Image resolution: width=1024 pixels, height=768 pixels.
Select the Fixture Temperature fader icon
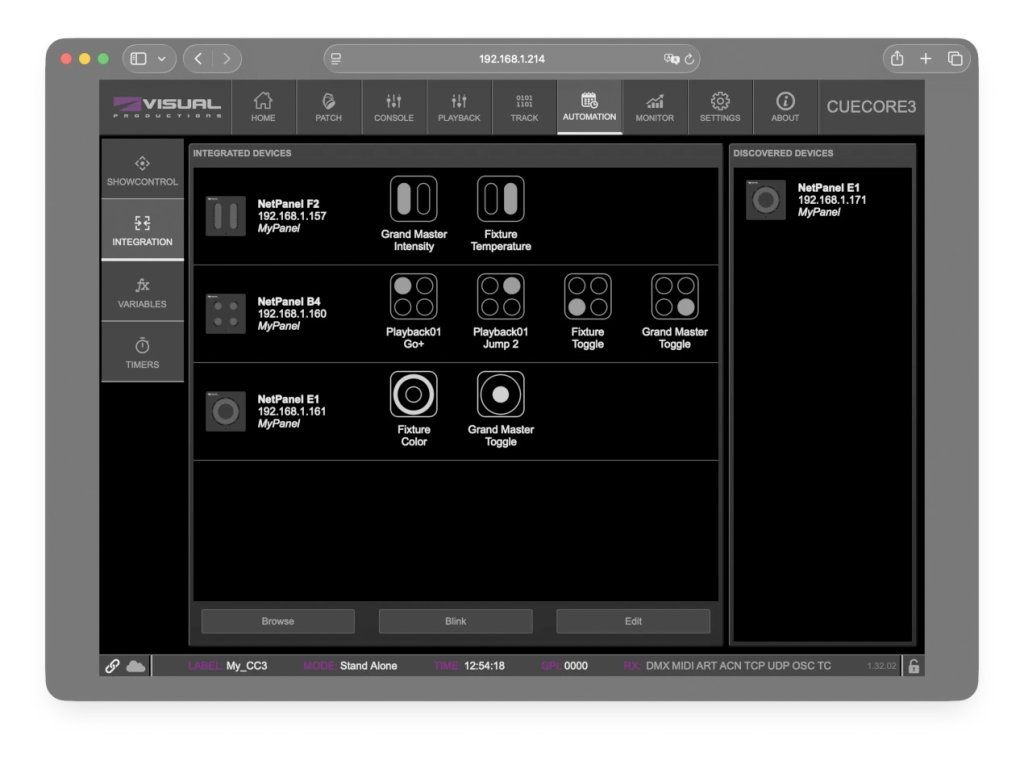(x=500, y=199)
